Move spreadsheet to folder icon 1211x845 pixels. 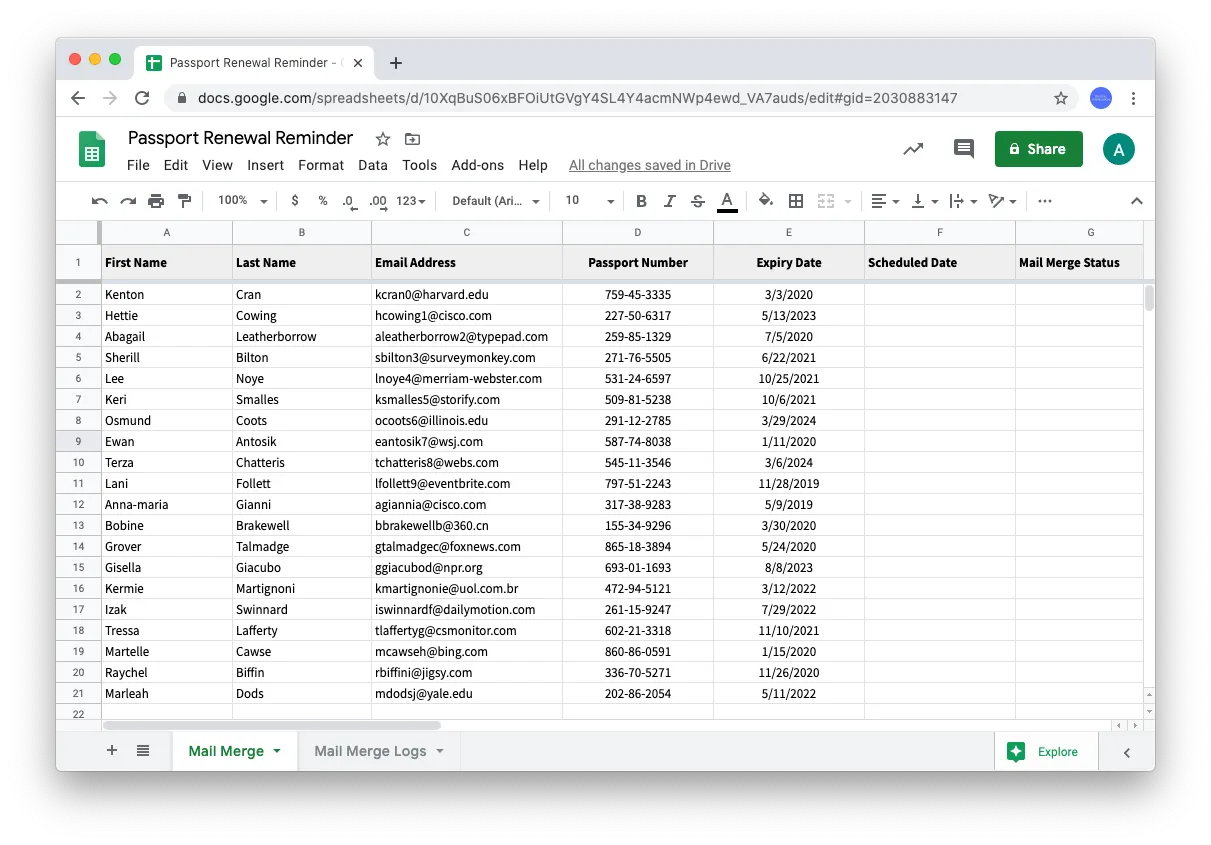tap(412, 139)
